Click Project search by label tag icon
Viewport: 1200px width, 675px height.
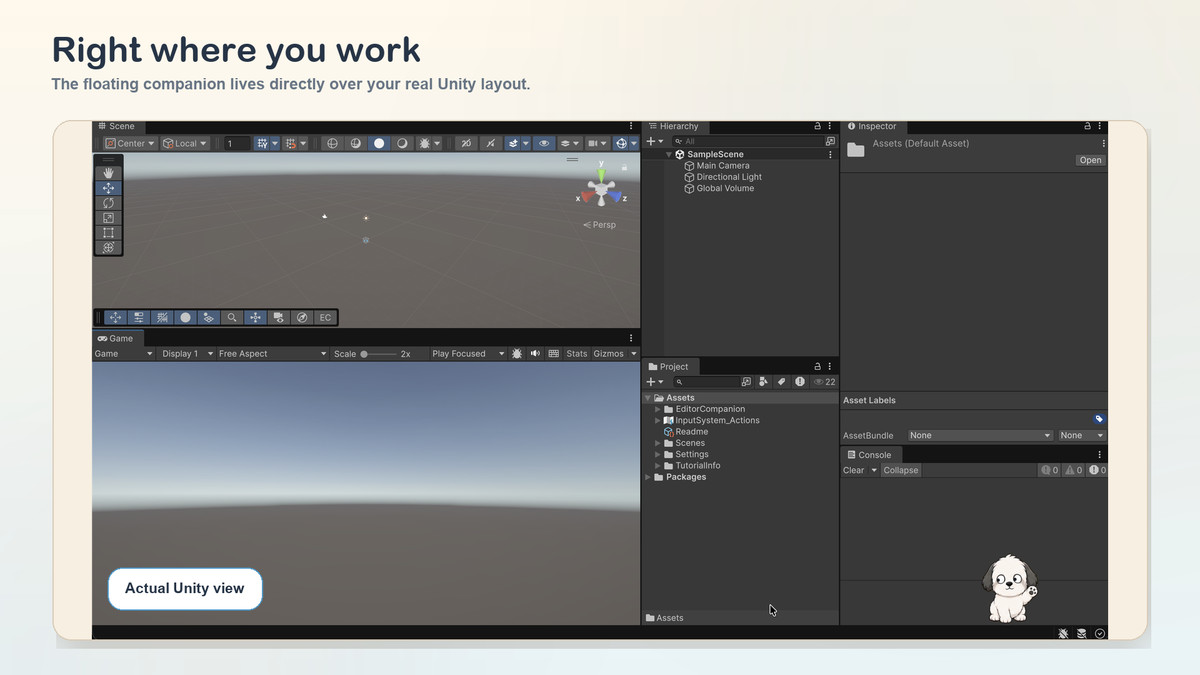pyautogui.click(x=782, y=382)
